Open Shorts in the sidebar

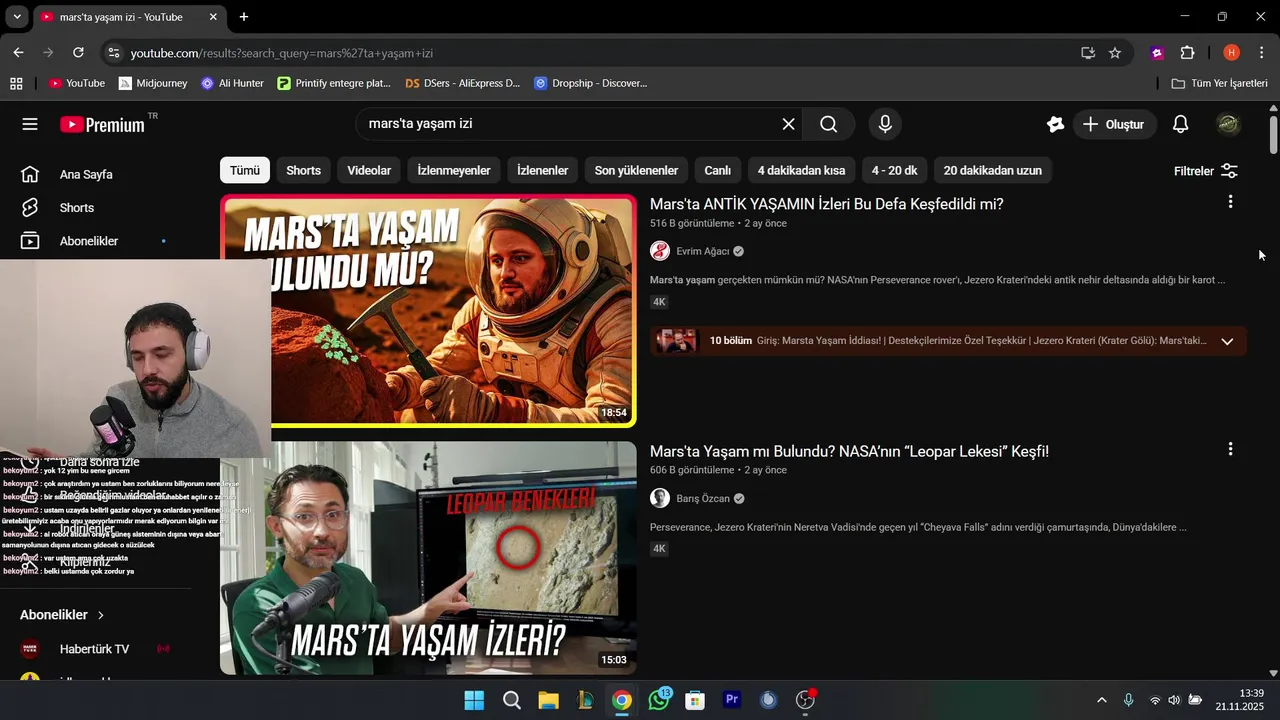77,208
